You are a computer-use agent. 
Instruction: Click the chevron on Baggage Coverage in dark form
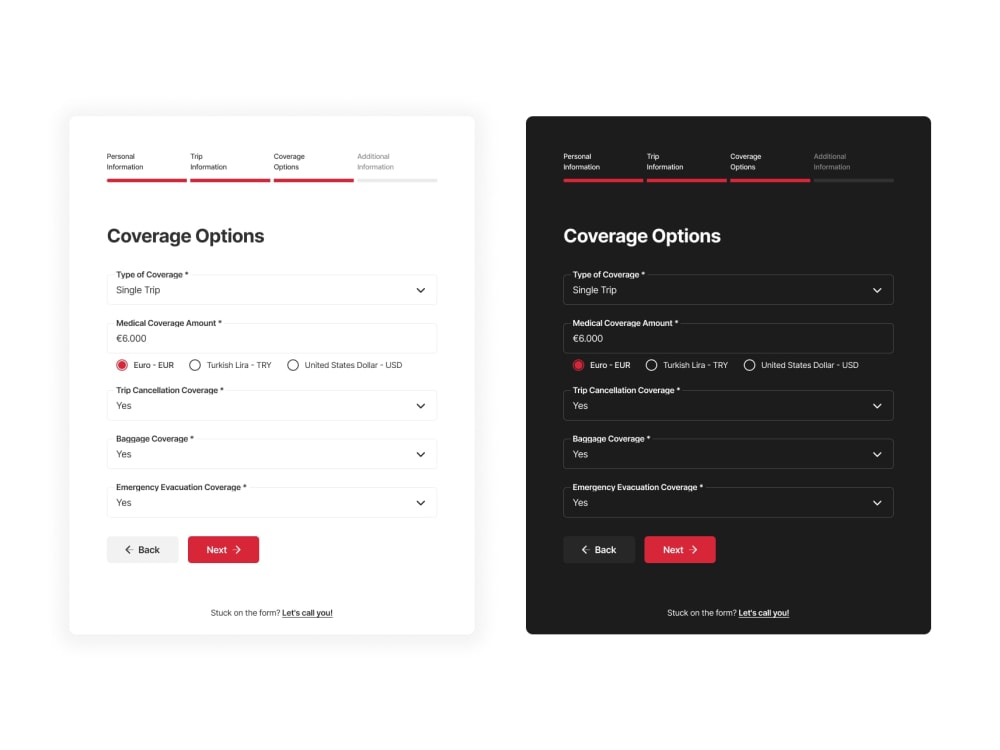[878, 453]
